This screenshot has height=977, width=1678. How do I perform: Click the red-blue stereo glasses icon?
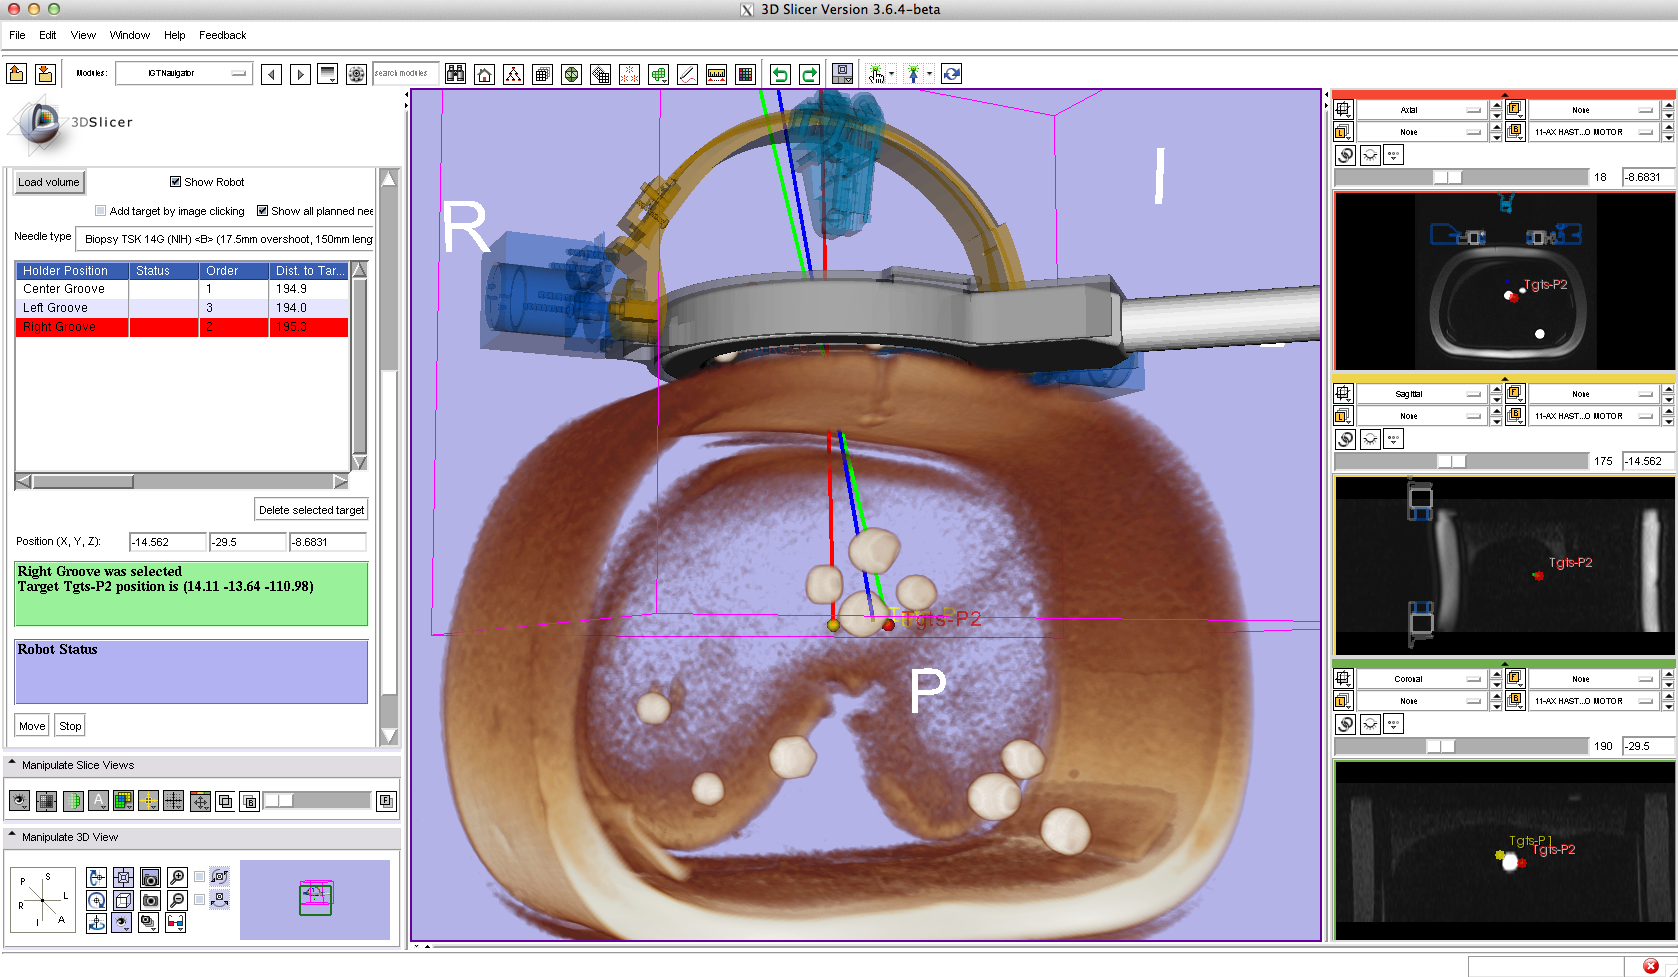tap(175, 922)
